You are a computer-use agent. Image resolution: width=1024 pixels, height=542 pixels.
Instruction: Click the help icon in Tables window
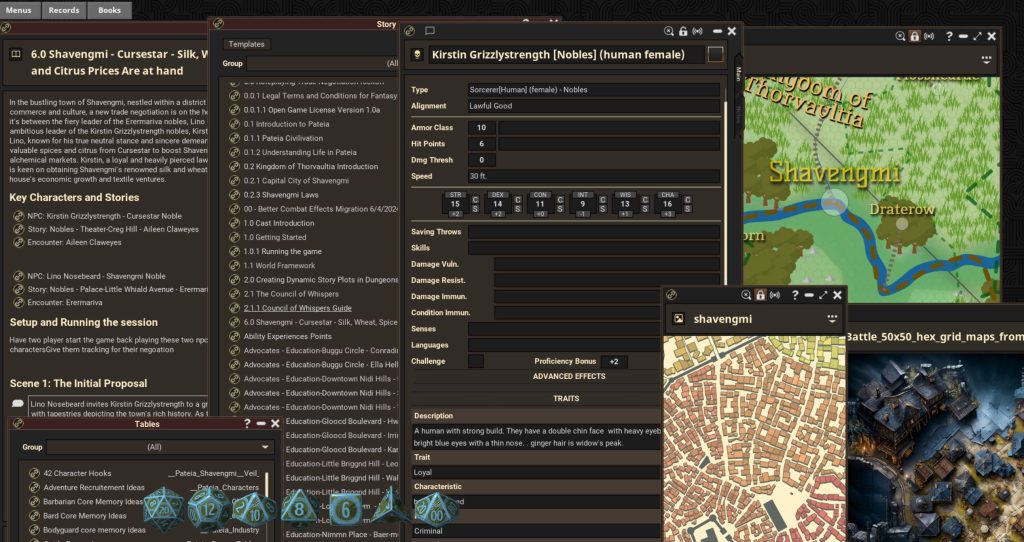[x=247, y=424]
